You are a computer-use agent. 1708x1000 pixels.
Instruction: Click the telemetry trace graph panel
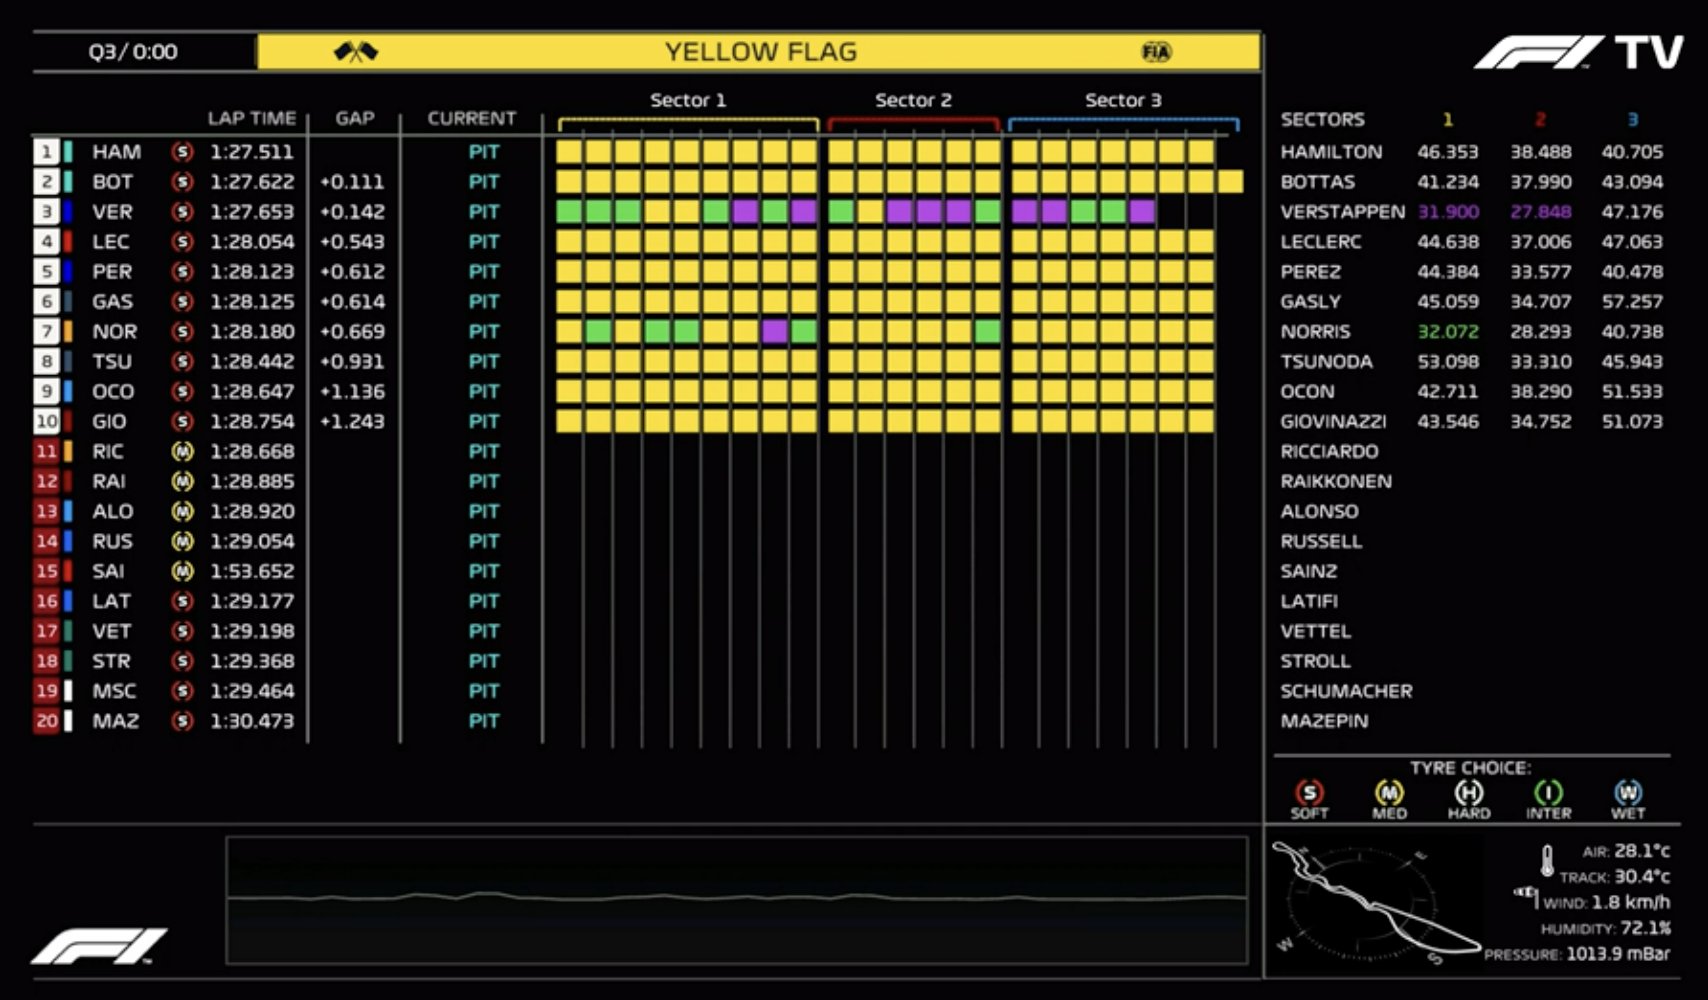click(x=737, y=900)
